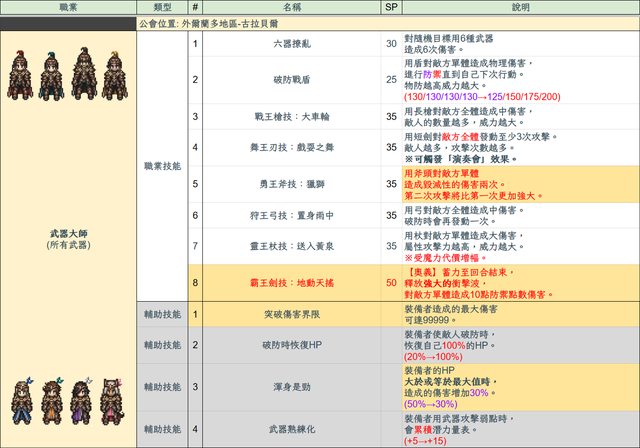640x448 pixels.
Task: Click the second character sprite in top row
Action: 50,75
